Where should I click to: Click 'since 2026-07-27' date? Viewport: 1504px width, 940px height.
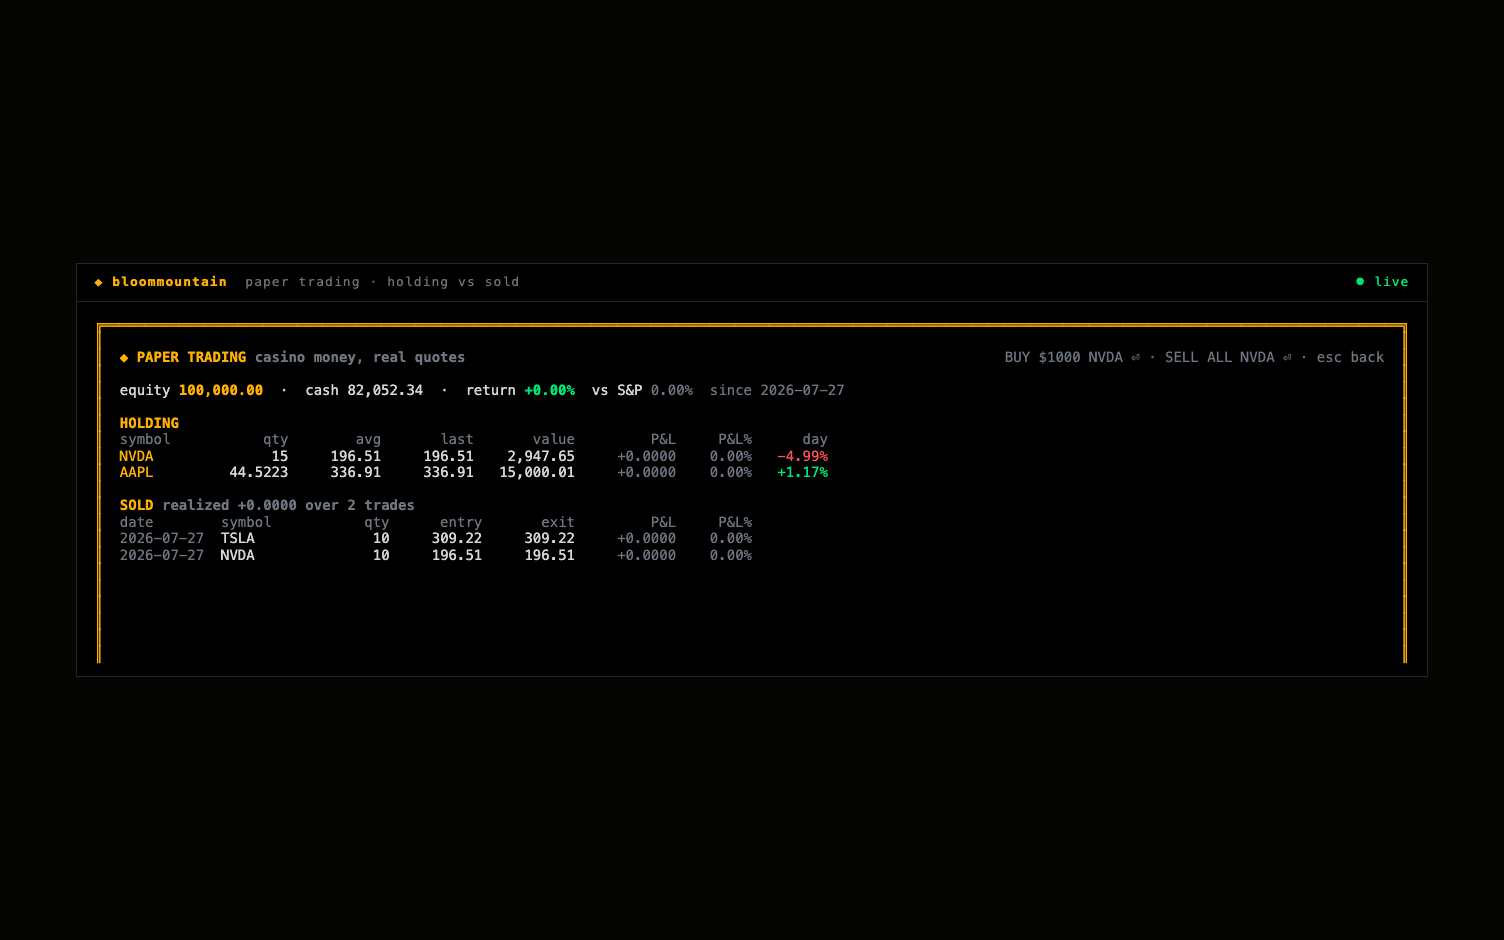[777, 391]
